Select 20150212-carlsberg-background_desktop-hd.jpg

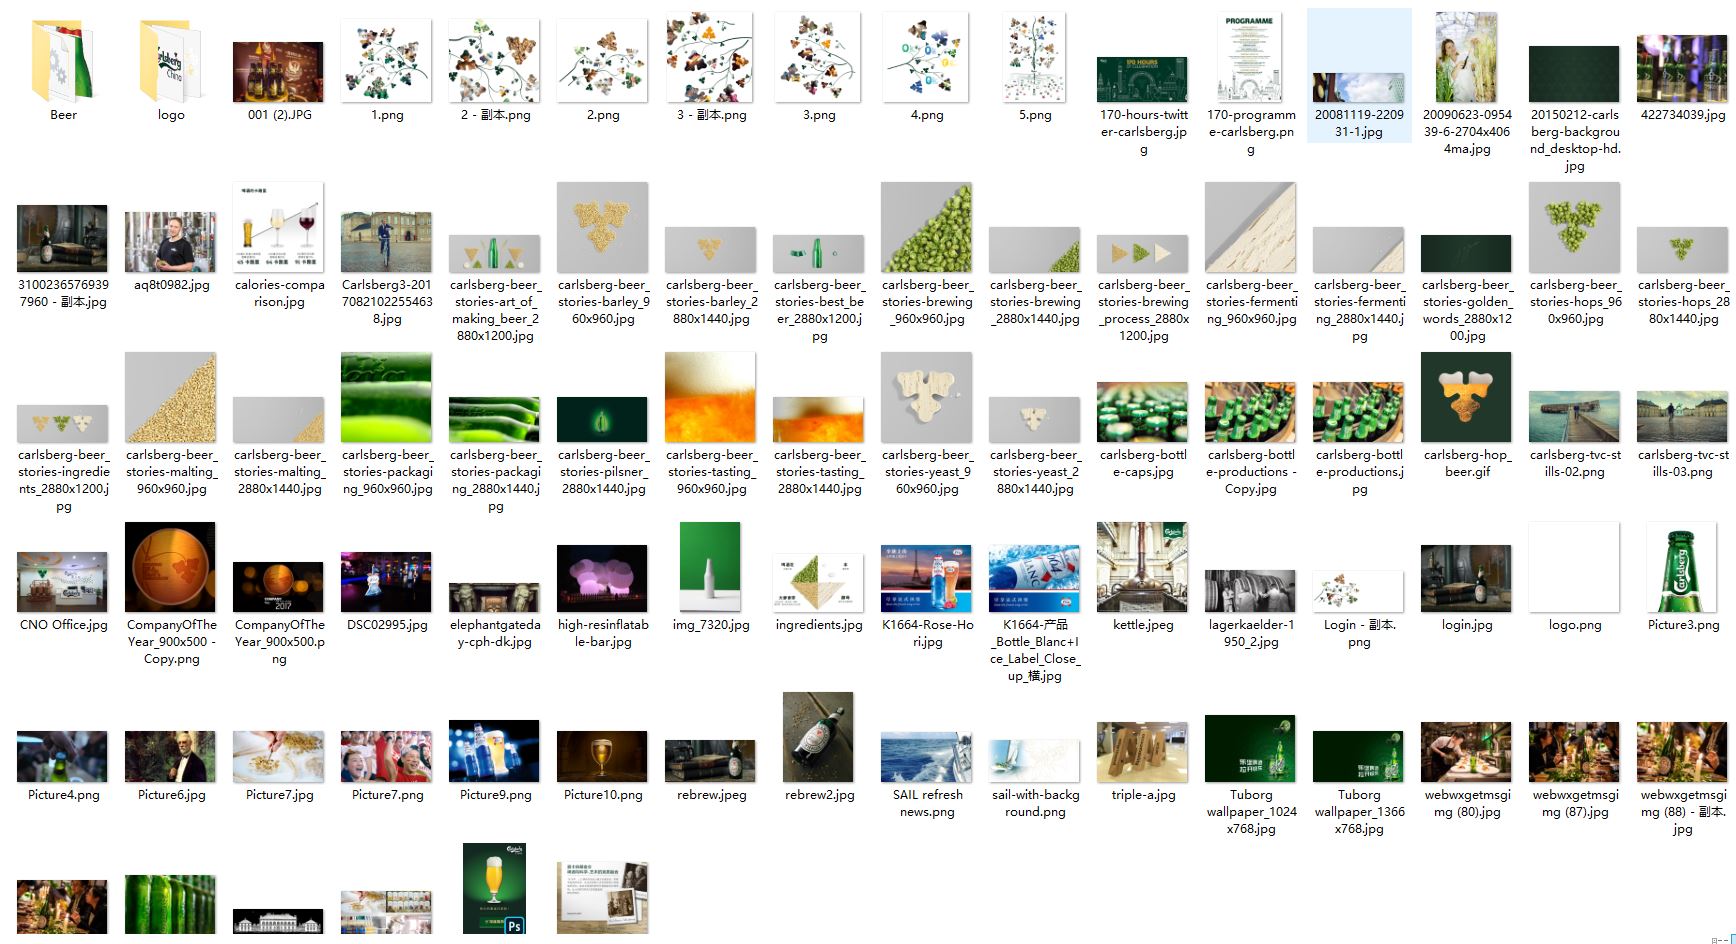tap(1574, 74)
